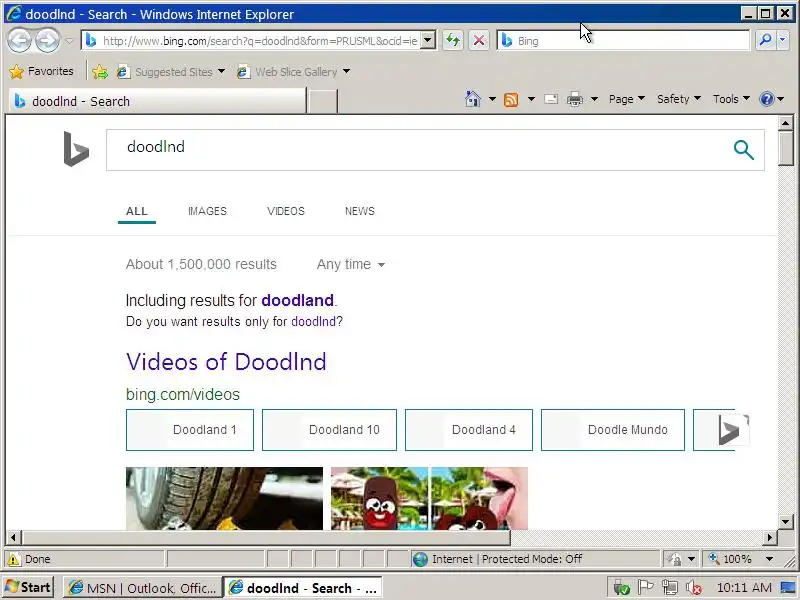The image size is (800, 600).
Task: Switch to the IMAGES tab
Action: (207, 211)
